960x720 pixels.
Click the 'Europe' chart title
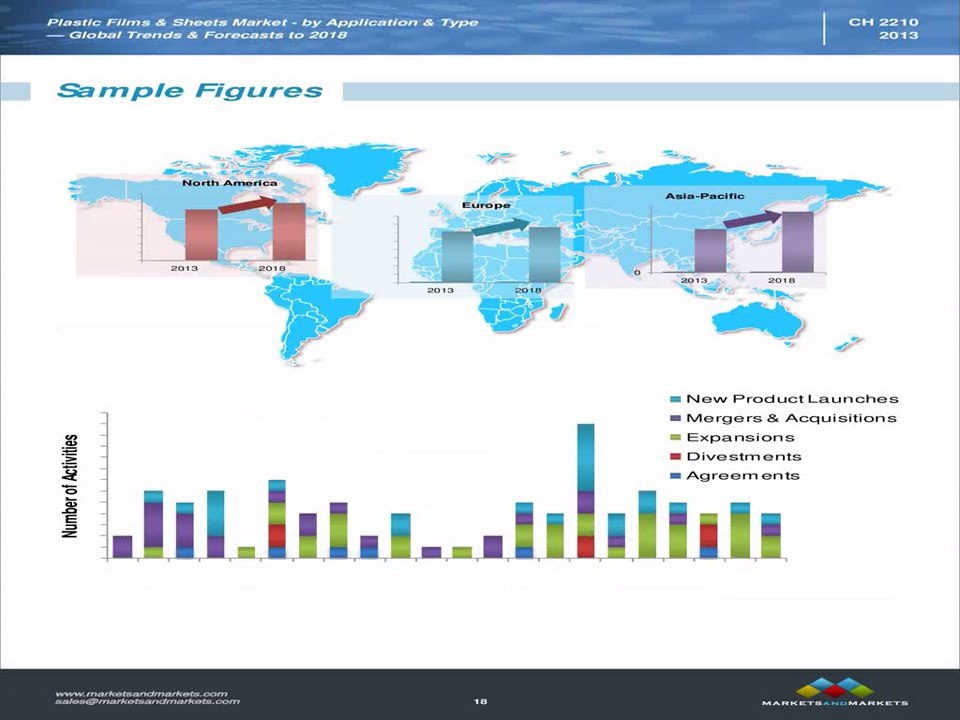pyautogui.click(x=486, y=205)
